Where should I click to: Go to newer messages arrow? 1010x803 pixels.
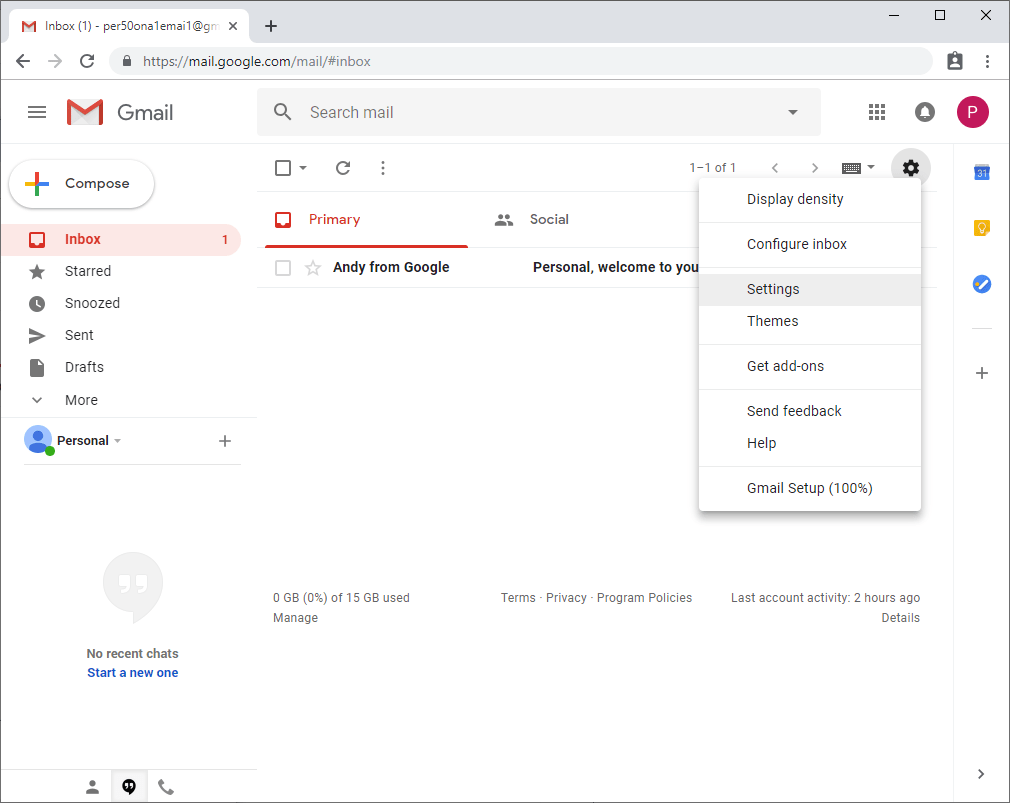775,168
